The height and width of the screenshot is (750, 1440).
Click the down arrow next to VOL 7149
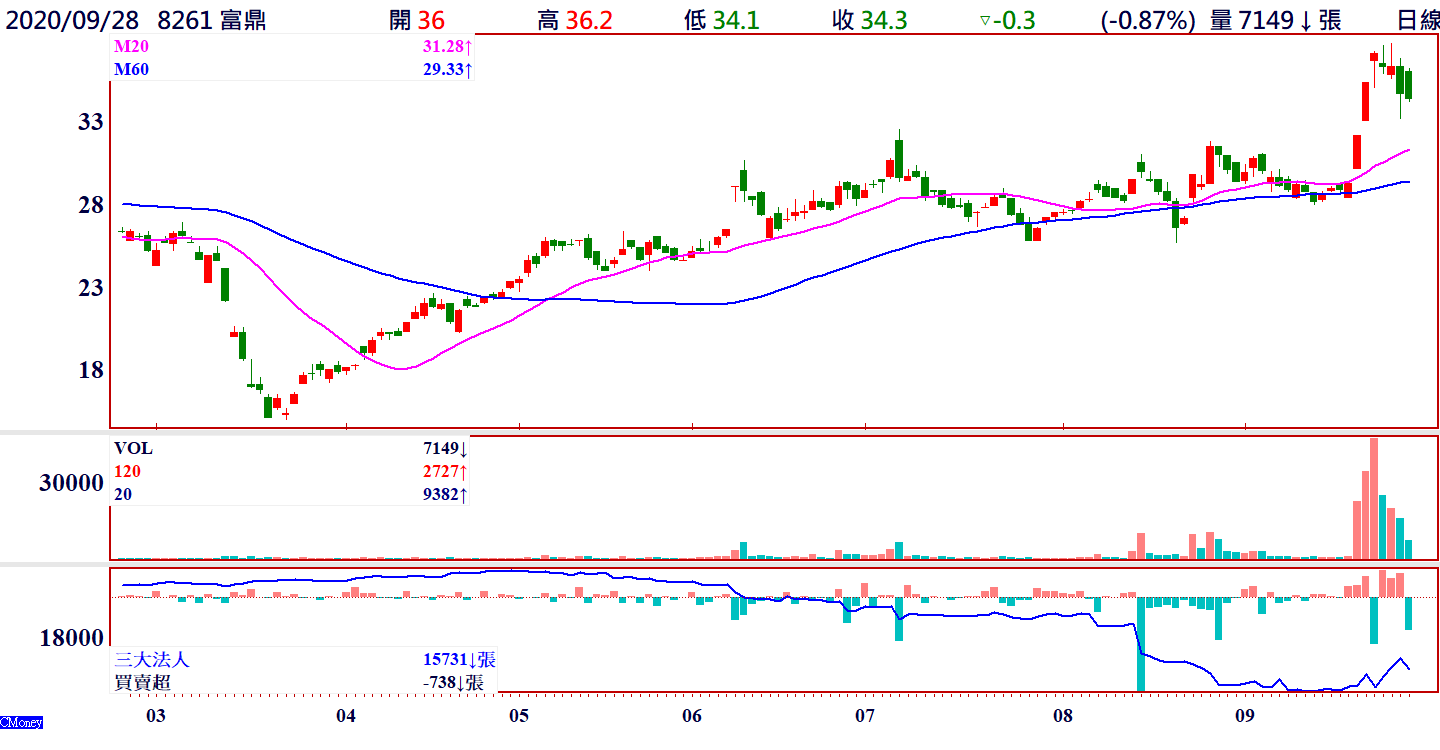(464, 449)
